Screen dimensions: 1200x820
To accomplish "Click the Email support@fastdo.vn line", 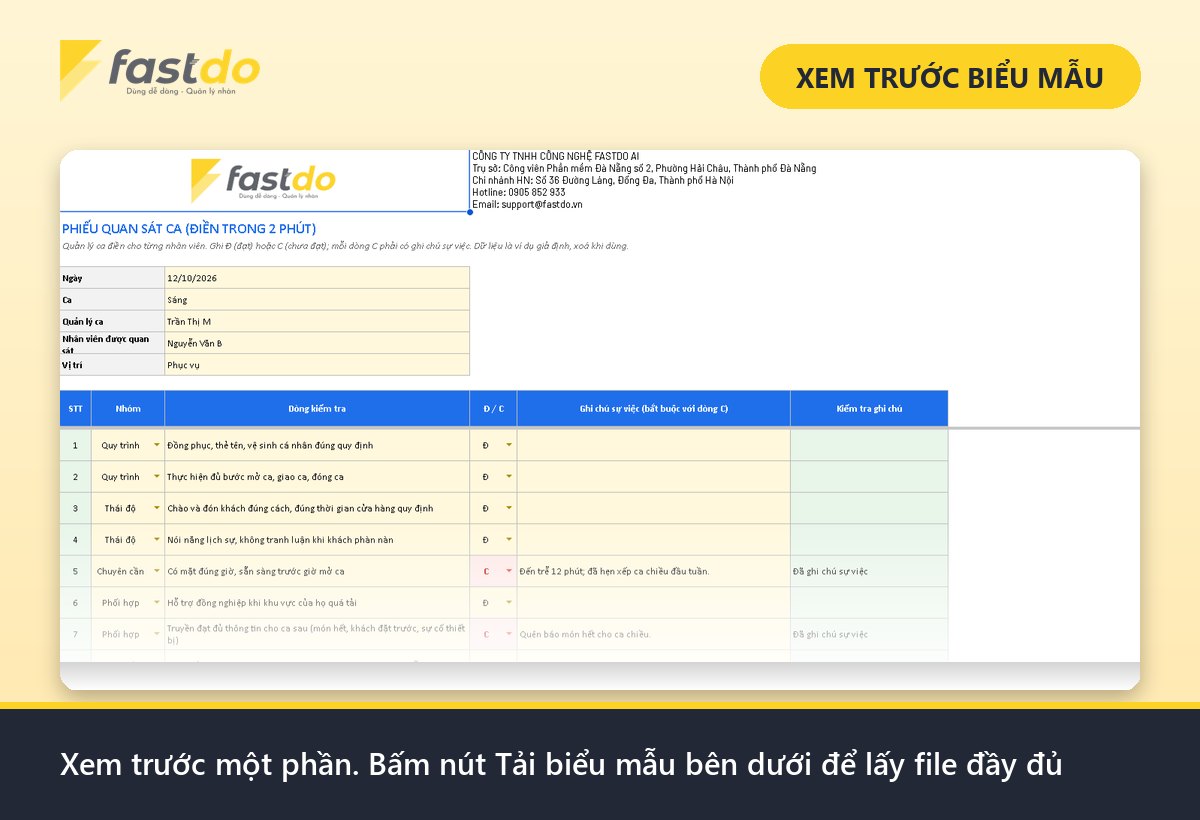I will tap(527, 204).
